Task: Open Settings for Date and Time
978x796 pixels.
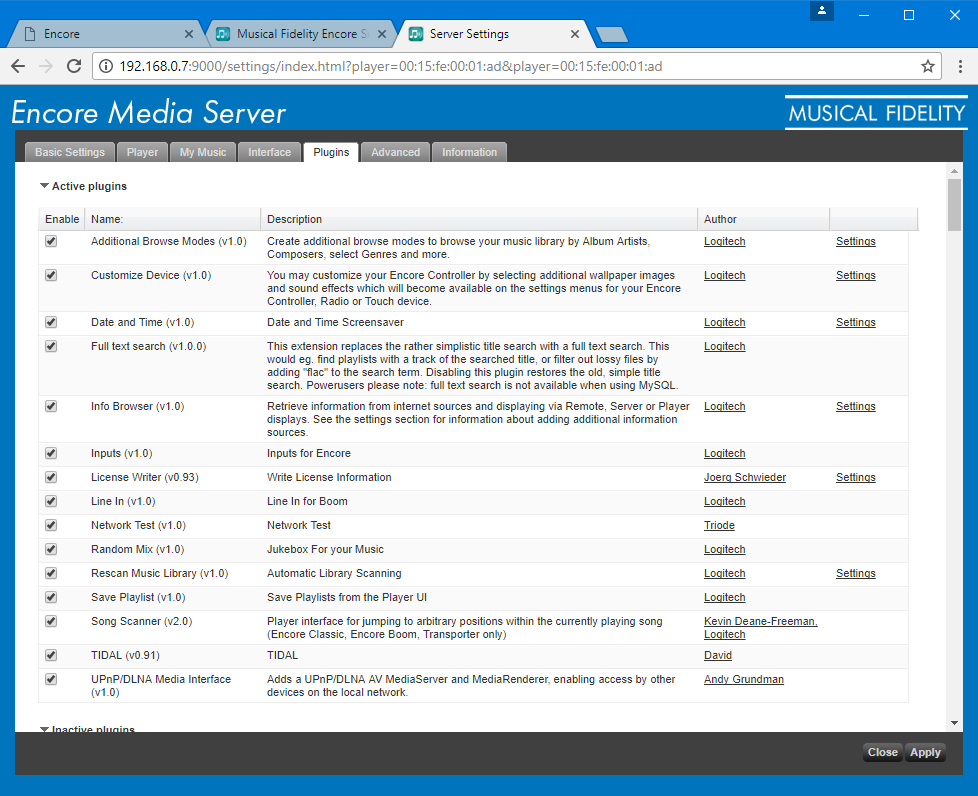Action: [x=855, y=323]
